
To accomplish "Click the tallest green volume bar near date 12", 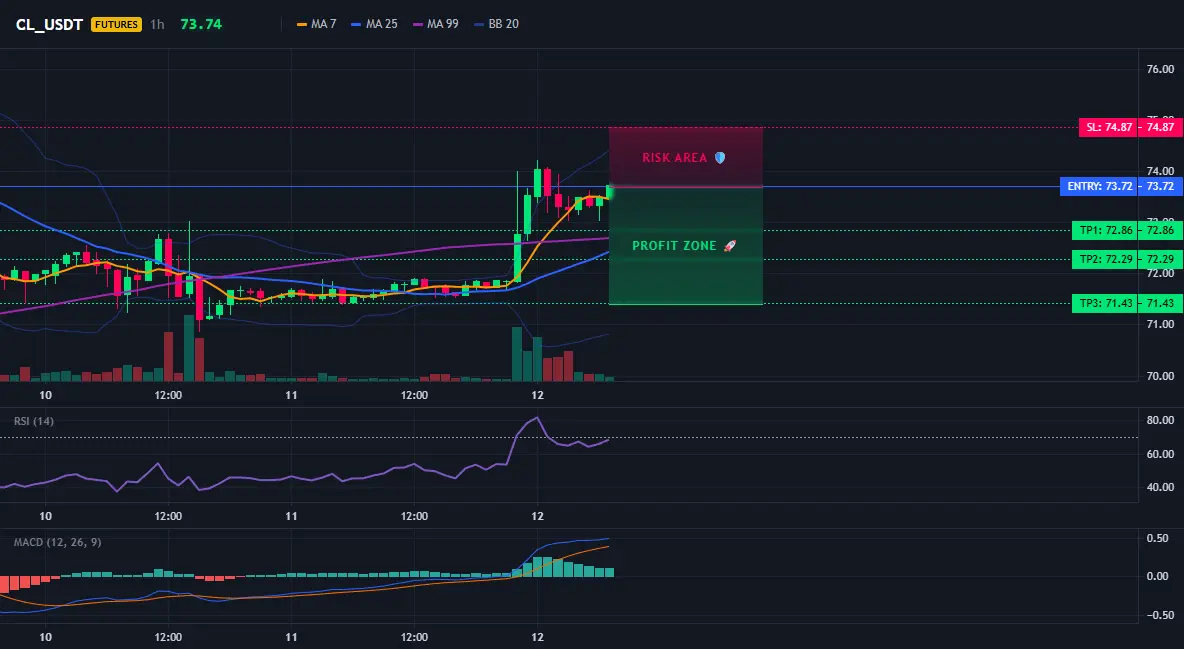I will (x=516, y=354).
